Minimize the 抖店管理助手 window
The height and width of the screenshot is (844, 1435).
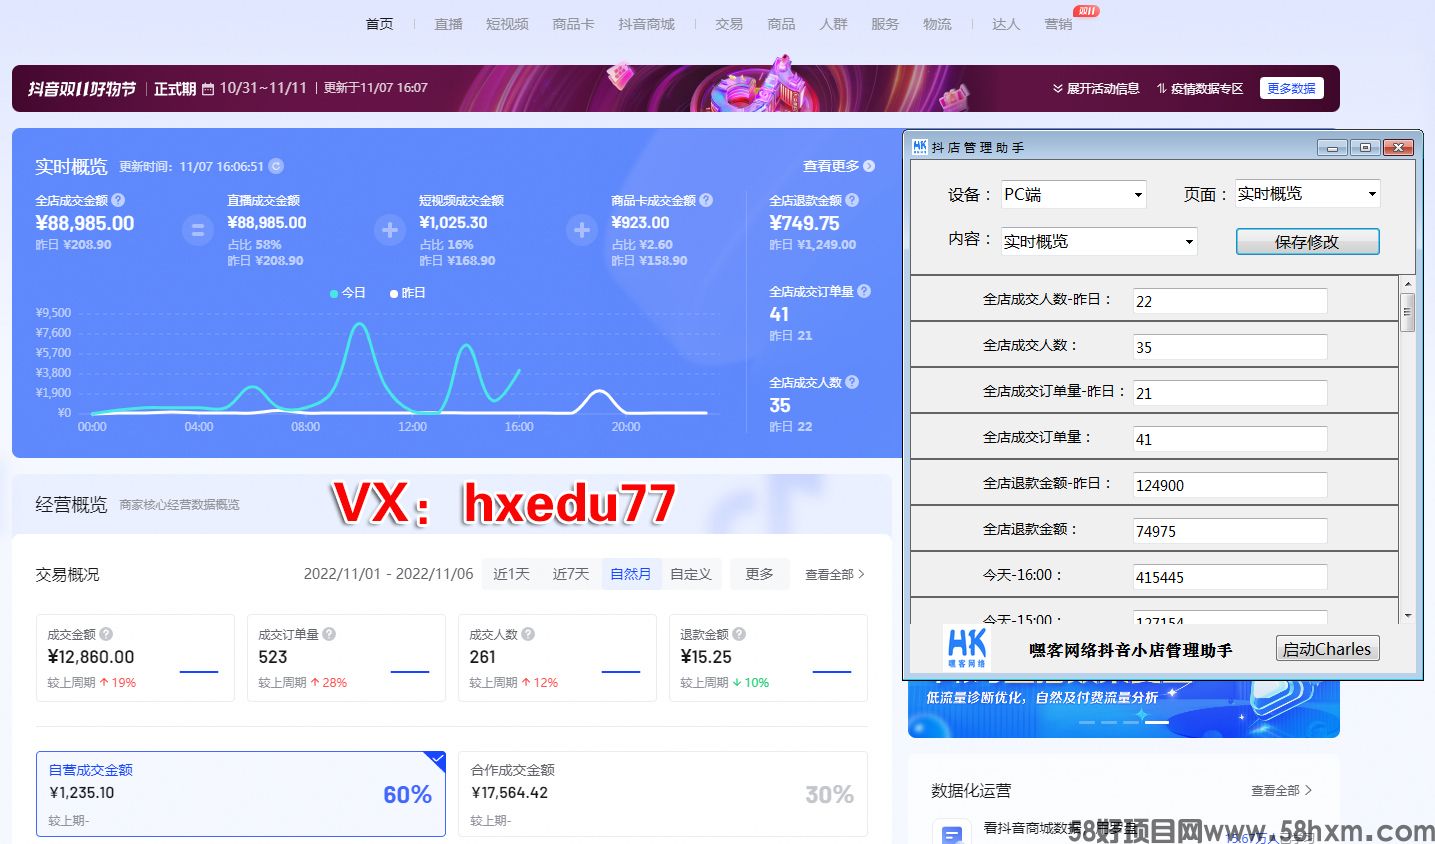1331,147
